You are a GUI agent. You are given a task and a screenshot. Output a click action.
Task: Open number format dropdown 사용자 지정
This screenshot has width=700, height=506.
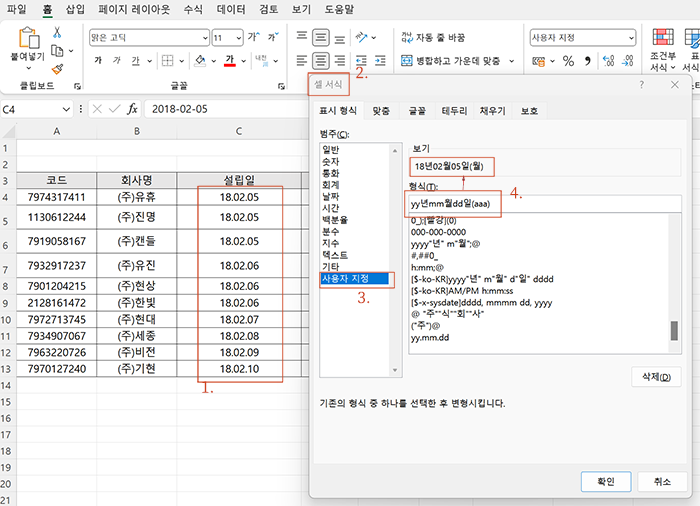631,38
